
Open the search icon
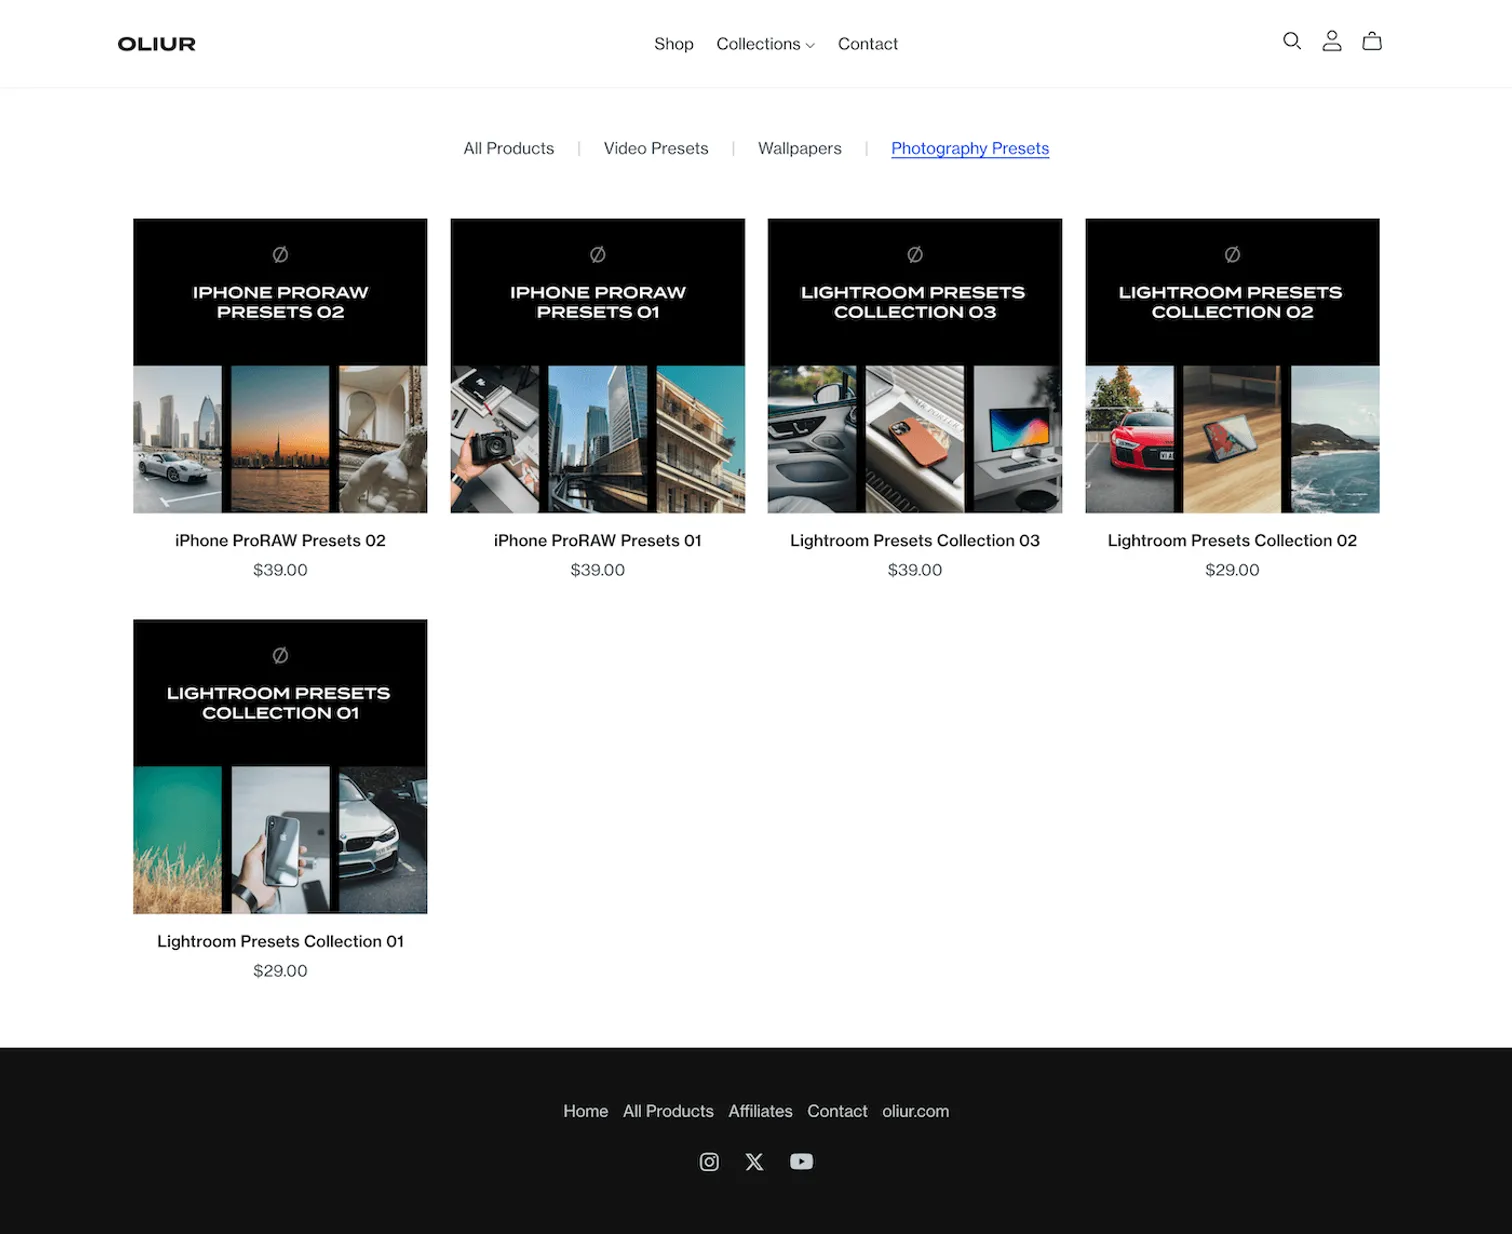1291,41
